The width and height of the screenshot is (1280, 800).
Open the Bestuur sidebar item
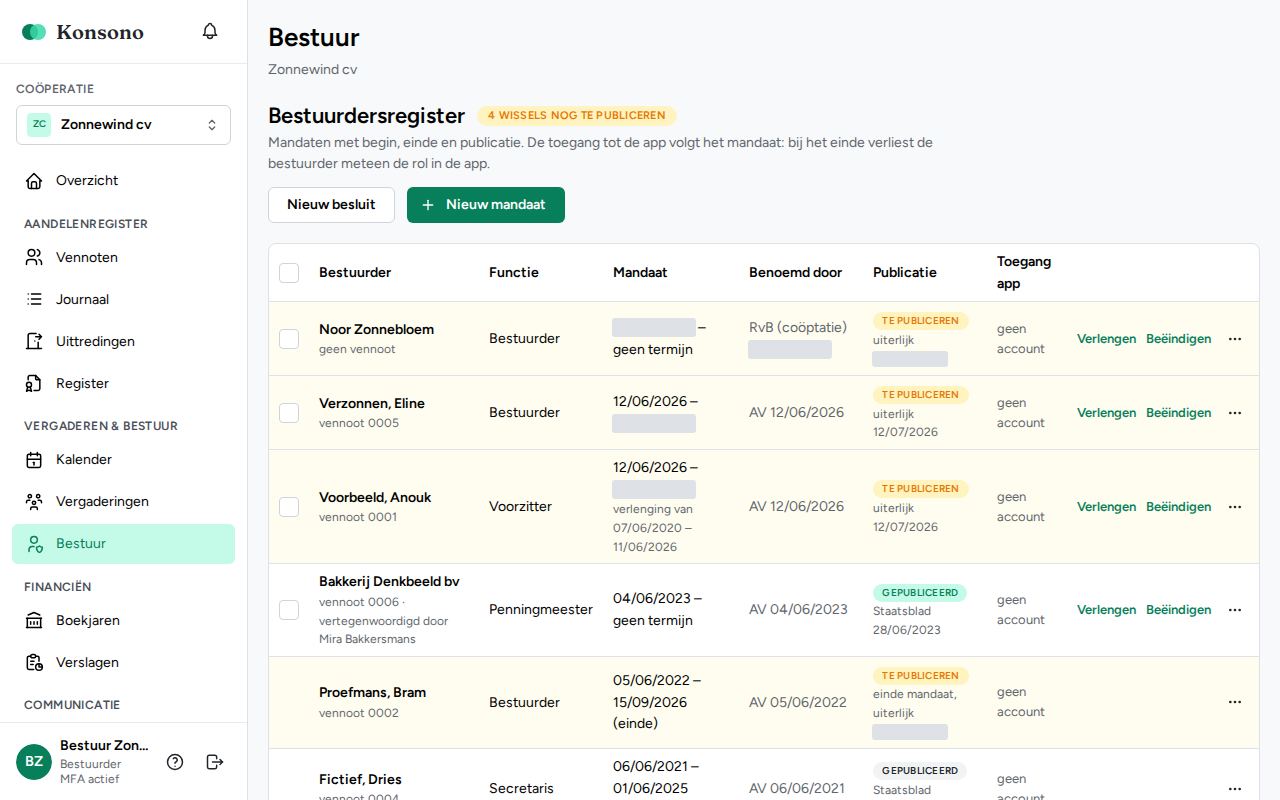[123, 544]
